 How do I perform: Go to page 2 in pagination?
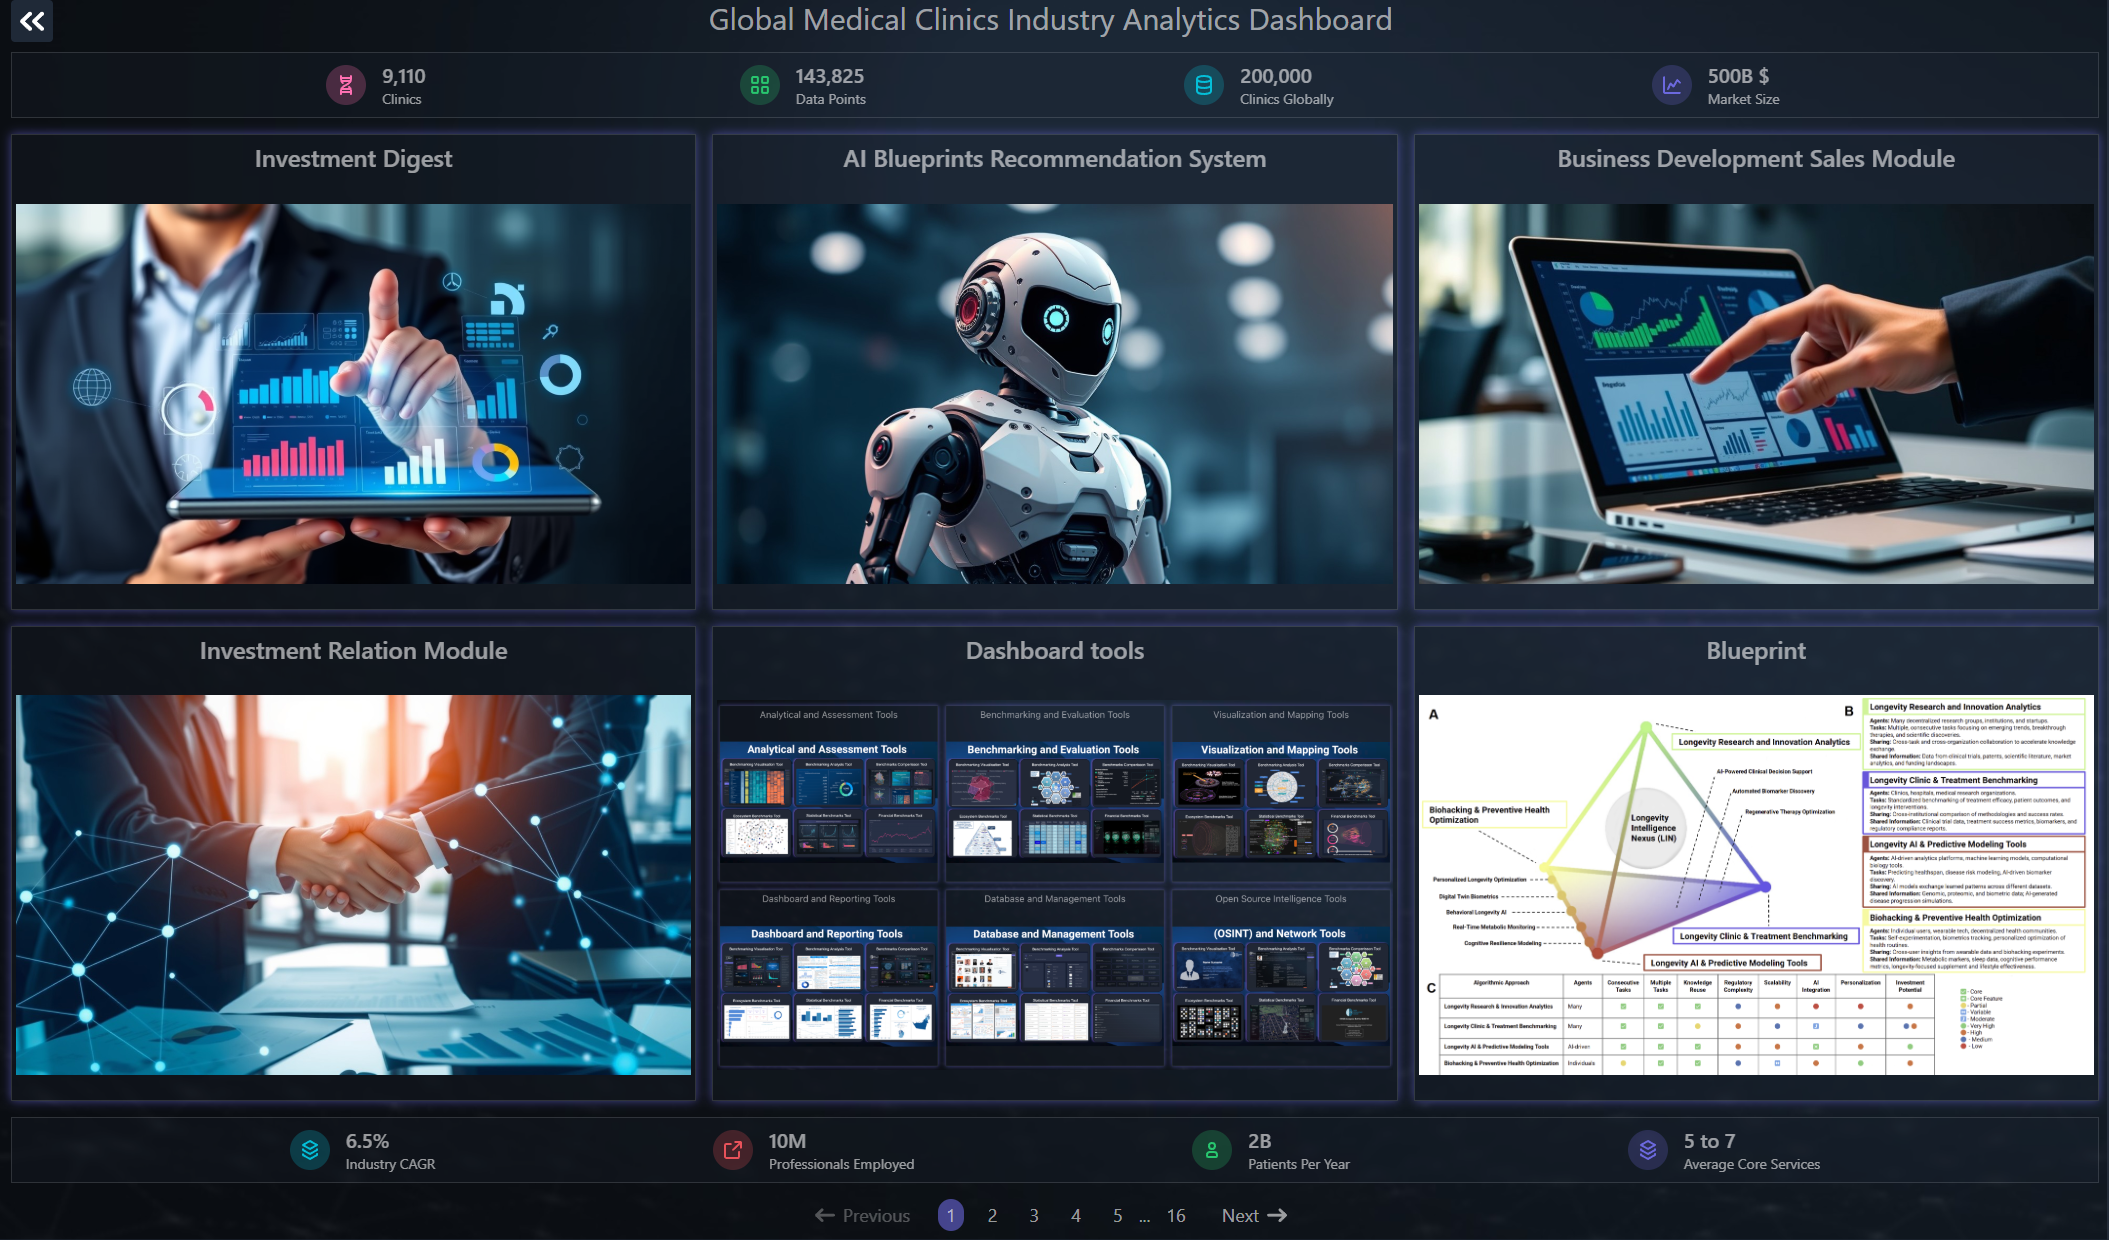tap(992, 1216)
